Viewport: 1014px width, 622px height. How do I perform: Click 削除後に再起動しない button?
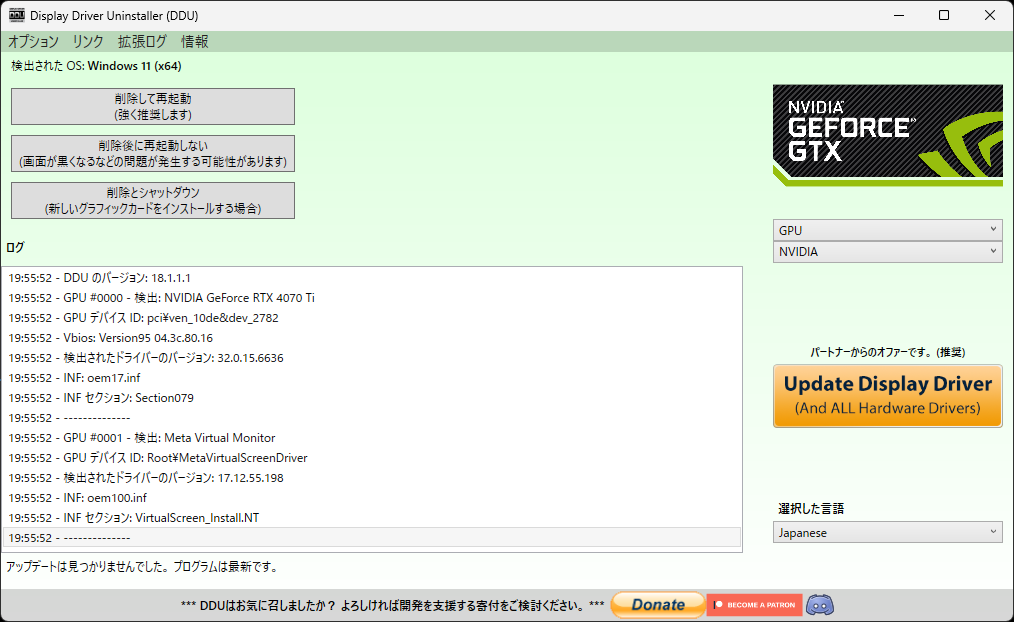click(153, 154)
